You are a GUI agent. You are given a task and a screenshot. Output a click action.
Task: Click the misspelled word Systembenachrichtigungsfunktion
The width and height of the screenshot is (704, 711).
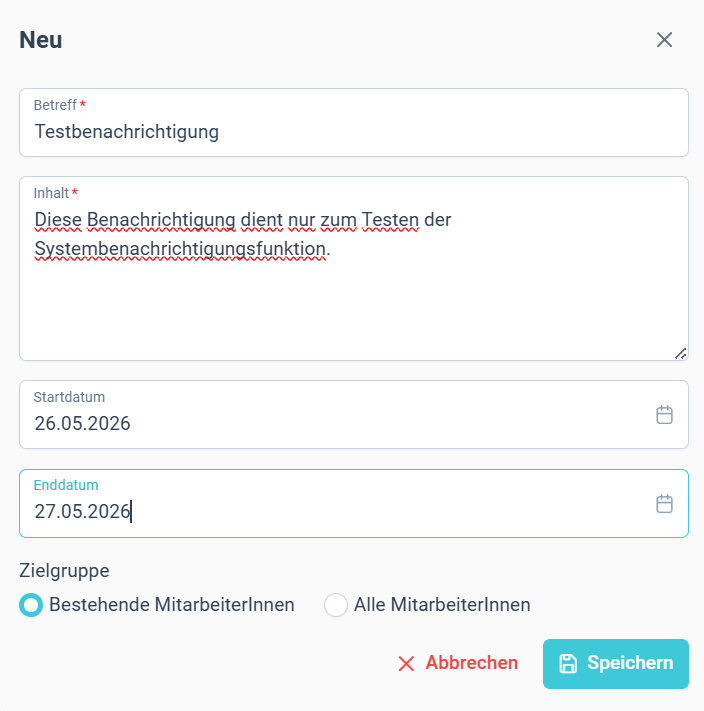(x=182, y=249)
